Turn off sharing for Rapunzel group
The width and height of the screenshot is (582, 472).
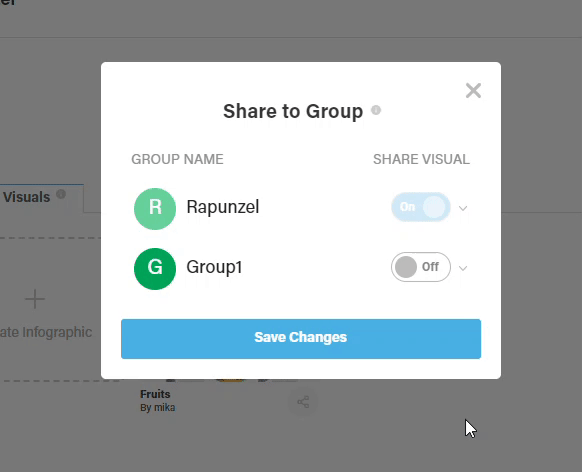421,207
